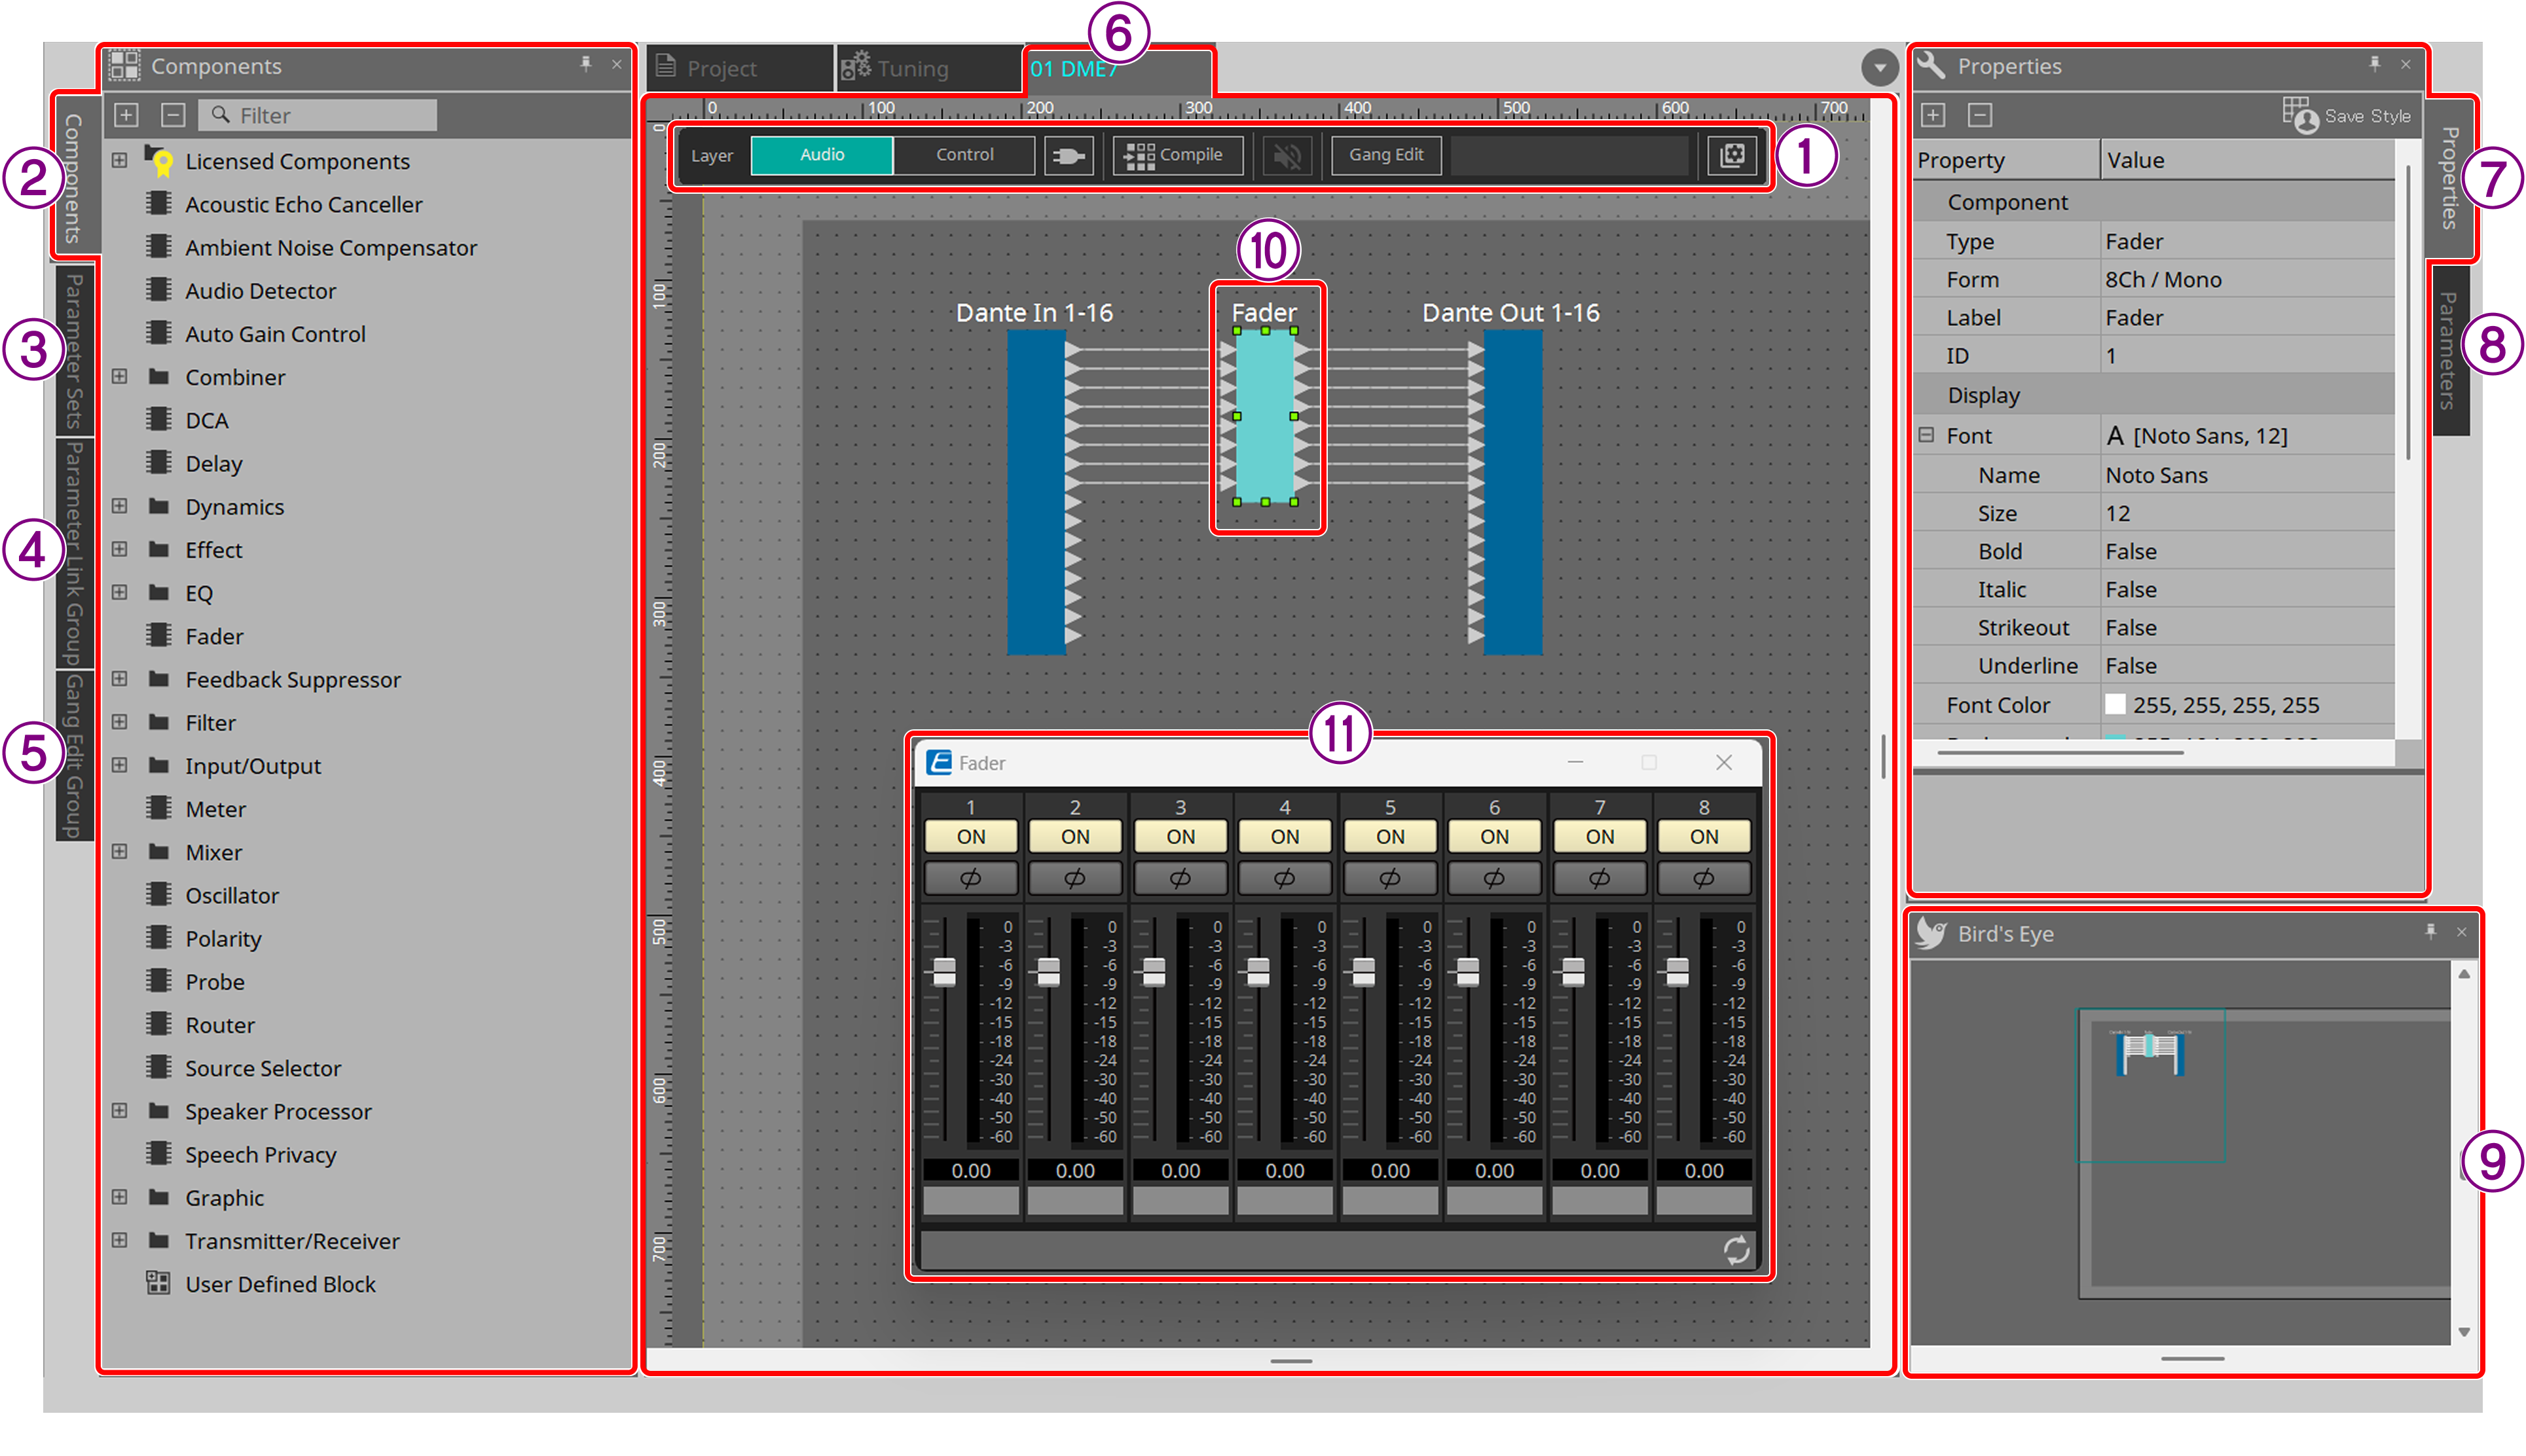
Task: Click the cable/port tool icon in toolbar
Action: pyautogui.click(x=1068, y=155)
